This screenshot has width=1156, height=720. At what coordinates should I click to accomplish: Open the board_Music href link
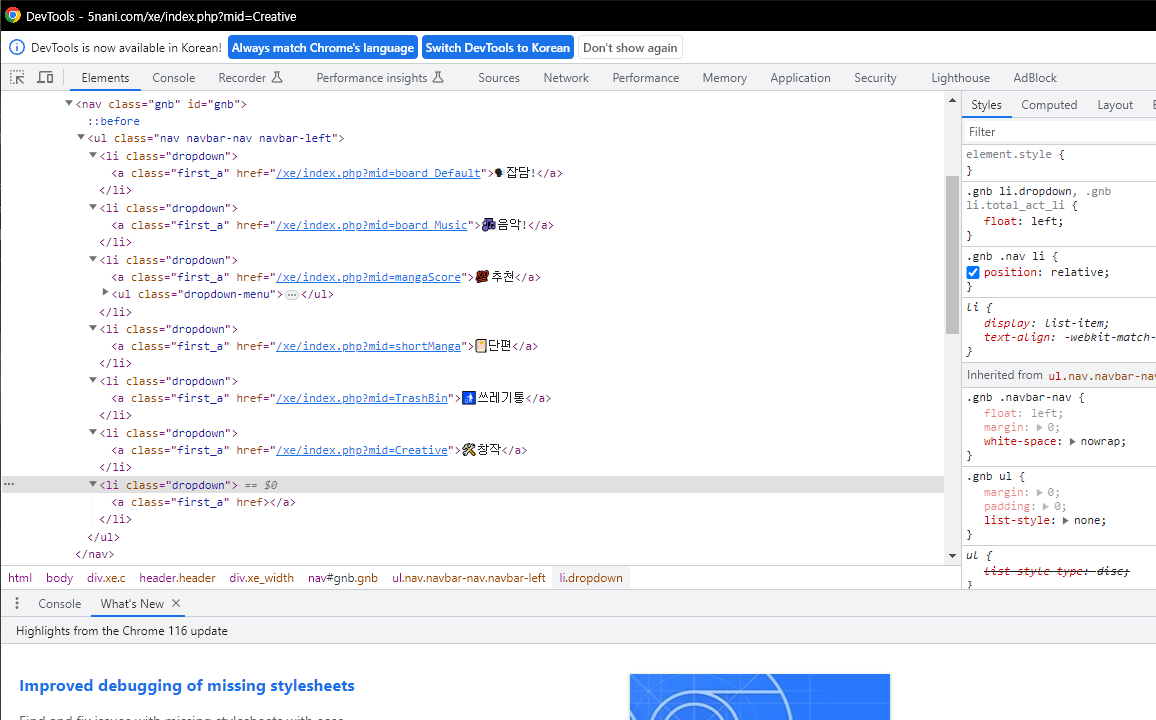[372, 225]
